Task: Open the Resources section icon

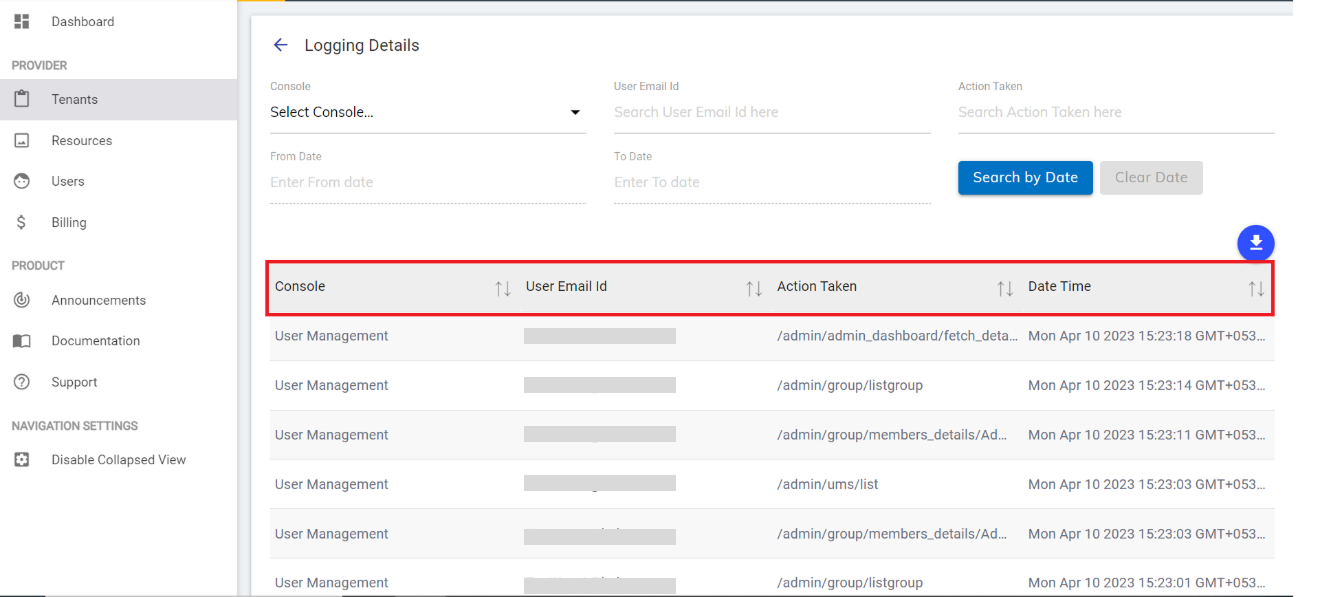Action: click(21, 139)
